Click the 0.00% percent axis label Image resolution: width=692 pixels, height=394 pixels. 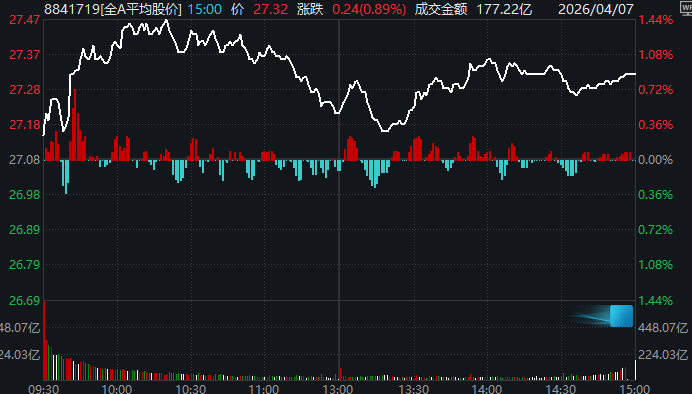tap(655, 159)
